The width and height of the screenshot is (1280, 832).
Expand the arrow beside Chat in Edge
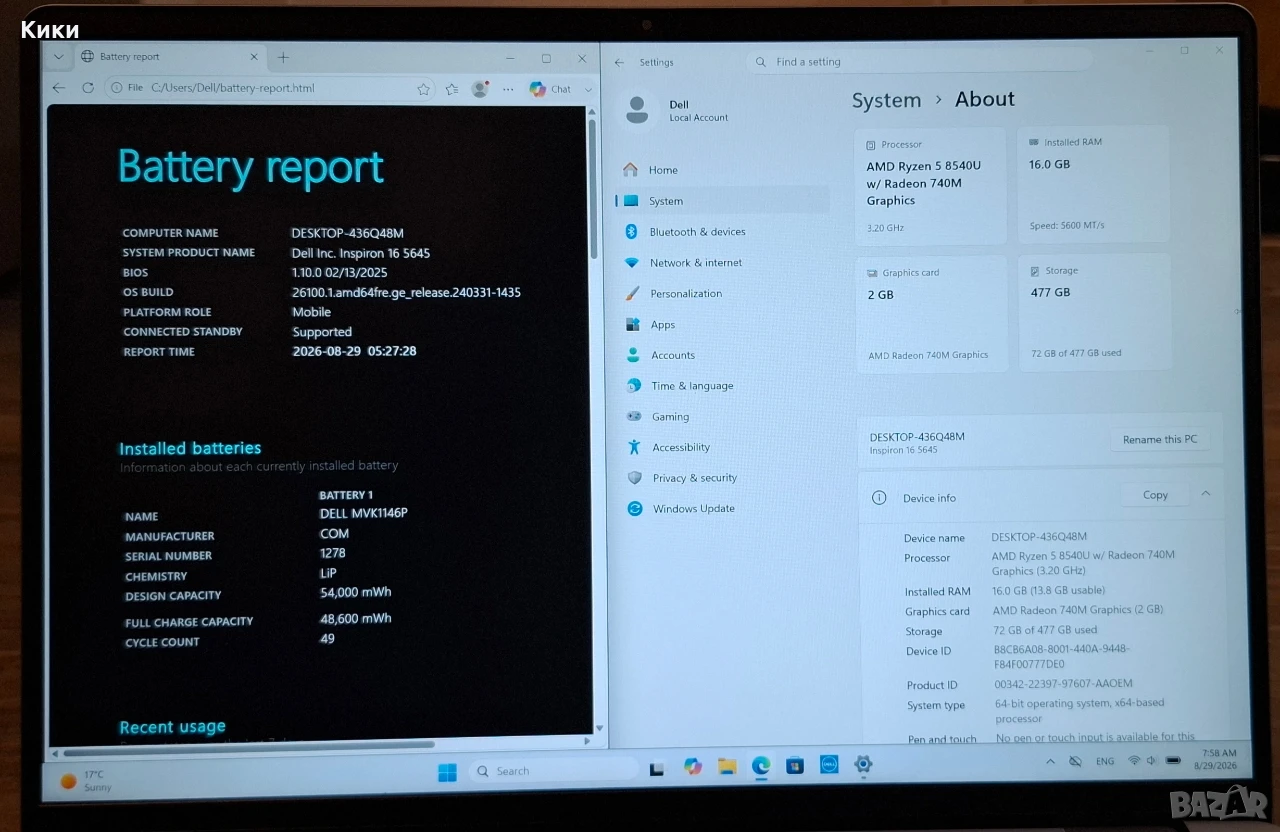(588, 89)
